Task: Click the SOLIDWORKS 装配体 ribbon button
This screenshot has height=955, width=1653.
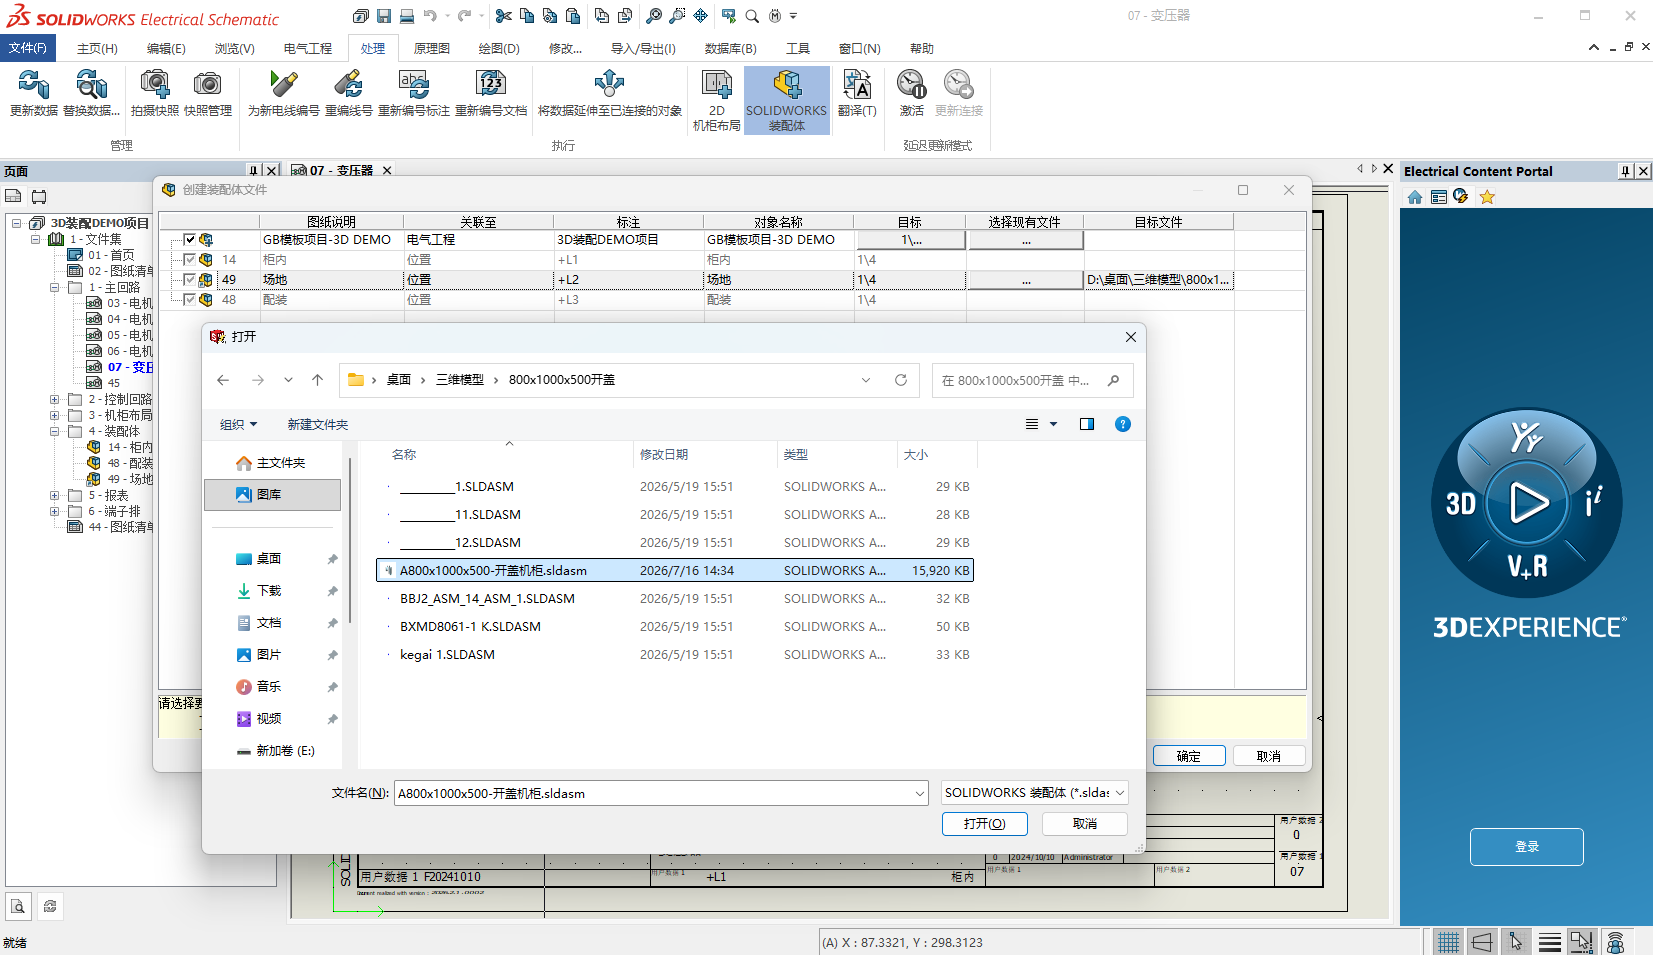Action: 787,100
